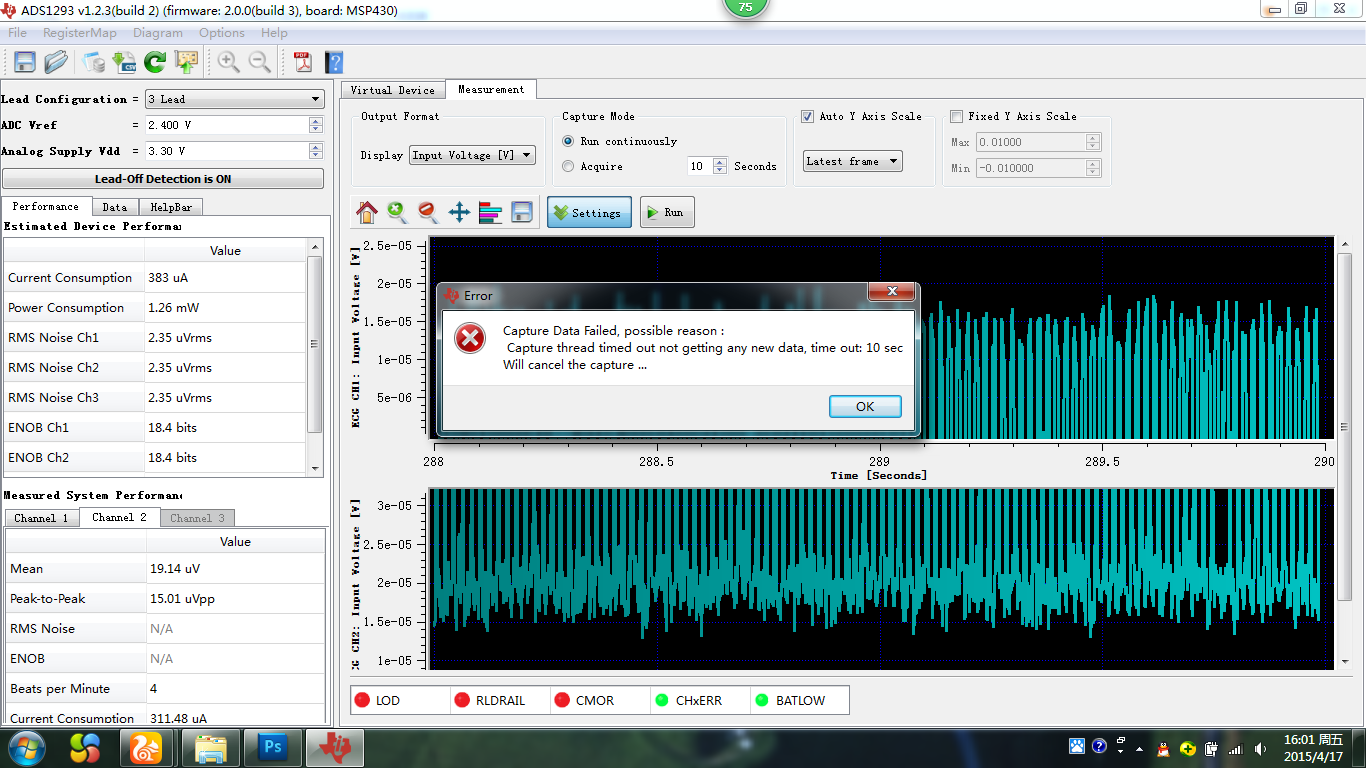Click the network signal tray icon
This screenshot has width=1366, height=768.
(1234, 747)
